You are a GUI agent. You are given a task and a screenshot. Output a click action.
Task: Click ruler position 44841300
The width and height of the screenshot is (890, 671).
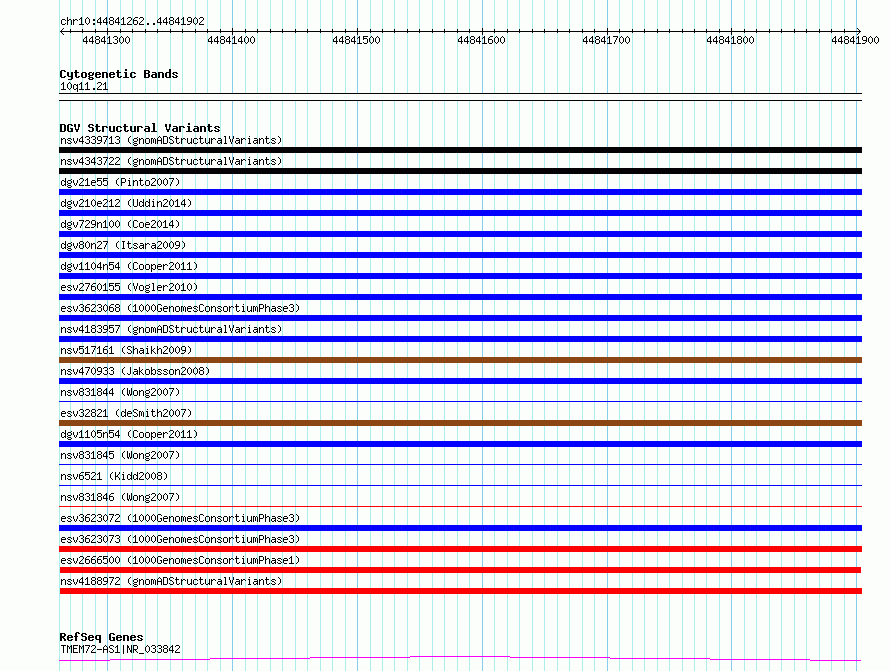coord(106,40)
